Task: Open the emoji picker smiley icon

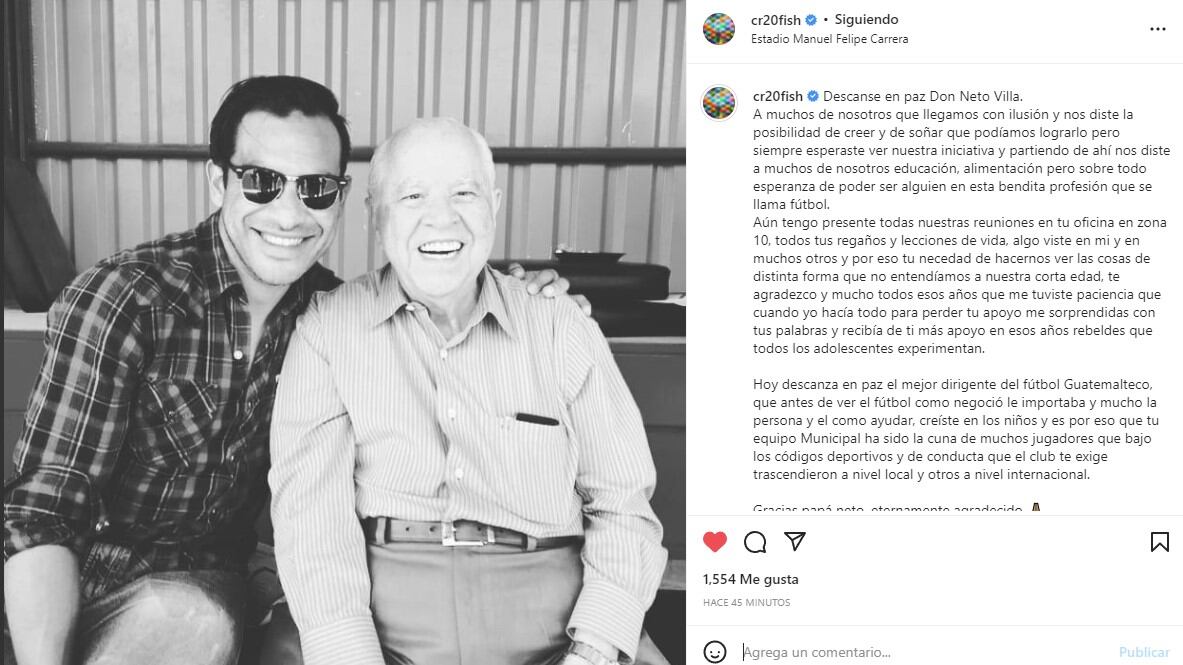Action: (x=714, y=651)
